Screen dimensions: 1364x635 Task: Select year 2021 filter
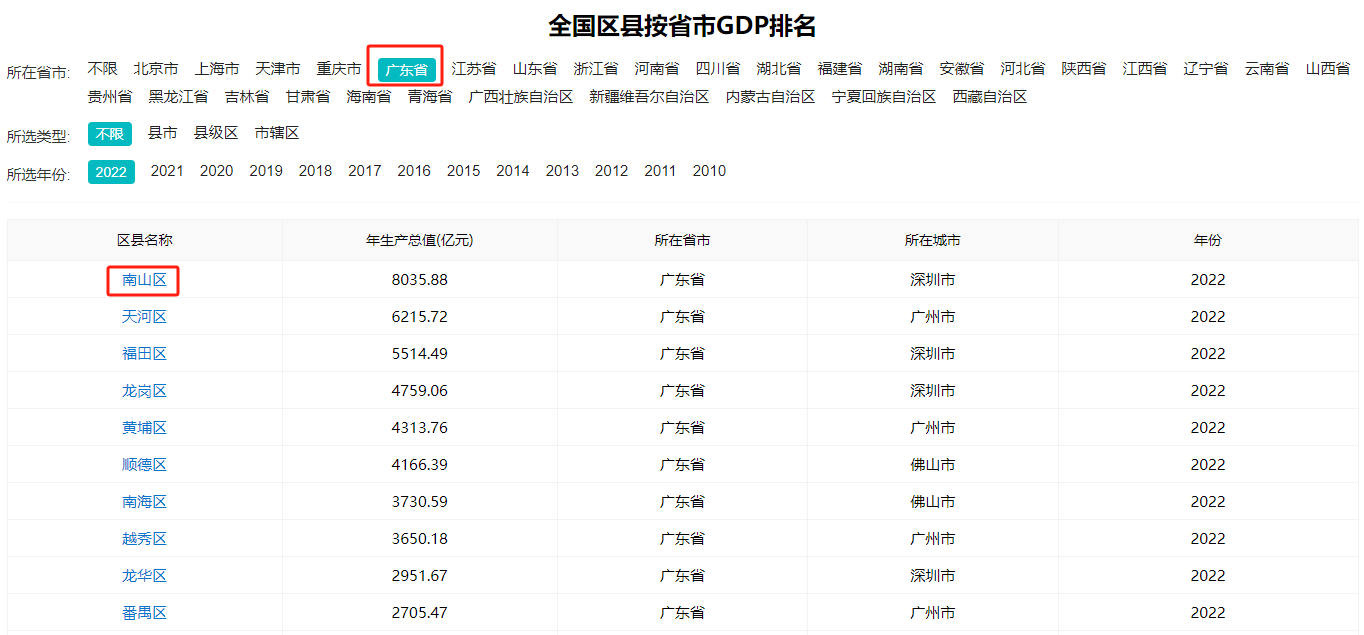pyautogui.click(x=167, y=171)
